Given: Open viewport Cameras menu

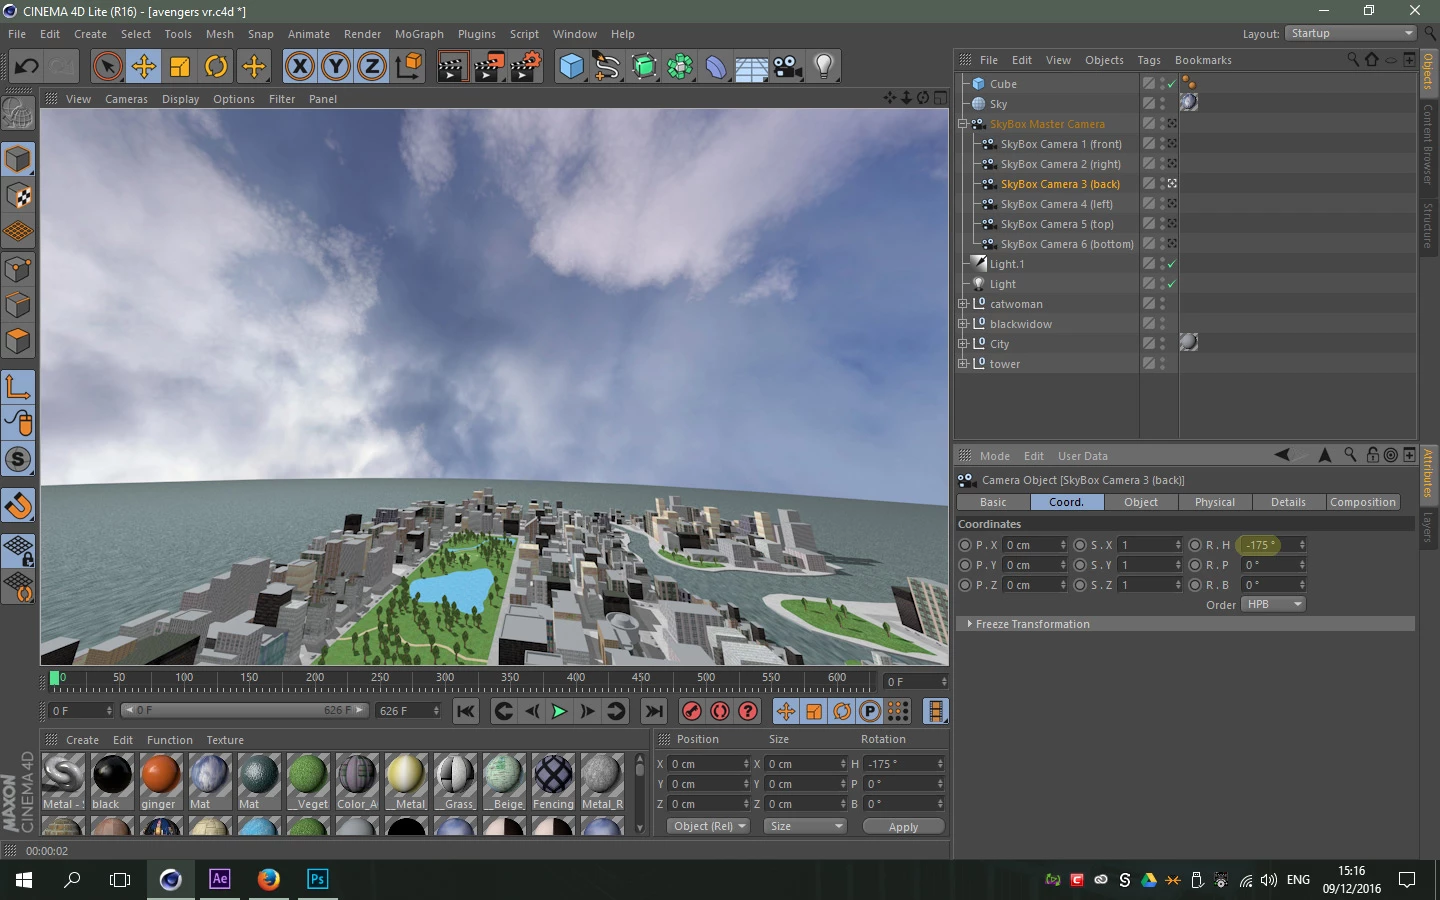Looking at the screenshot, I should click(126, 99).
